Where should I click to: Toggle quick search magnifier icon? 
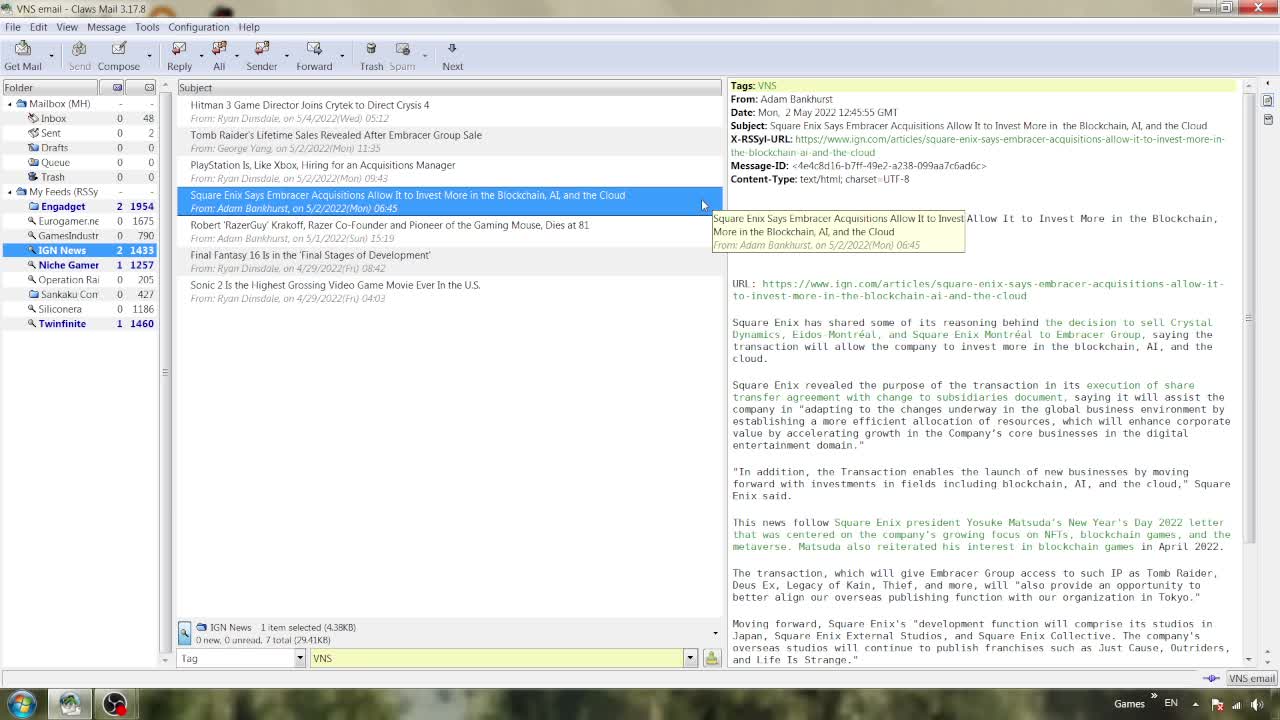(184, 632)
